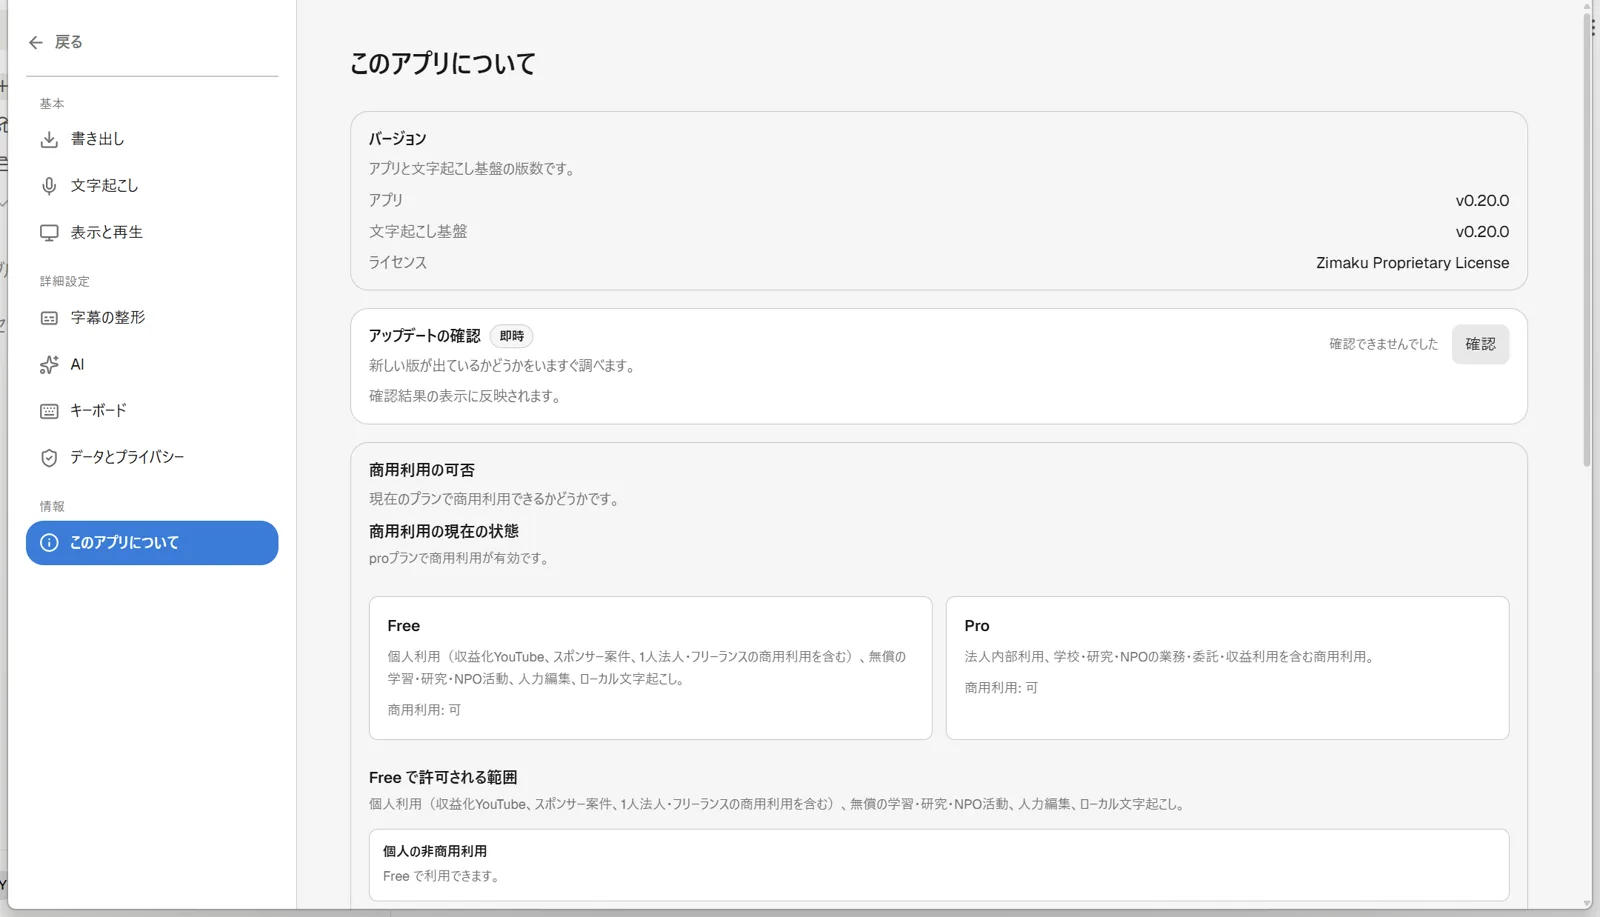Screen dimensions: 1600x917
Task: Click the 即時 badge next to アップデートの確認
Action: (511, 336)
